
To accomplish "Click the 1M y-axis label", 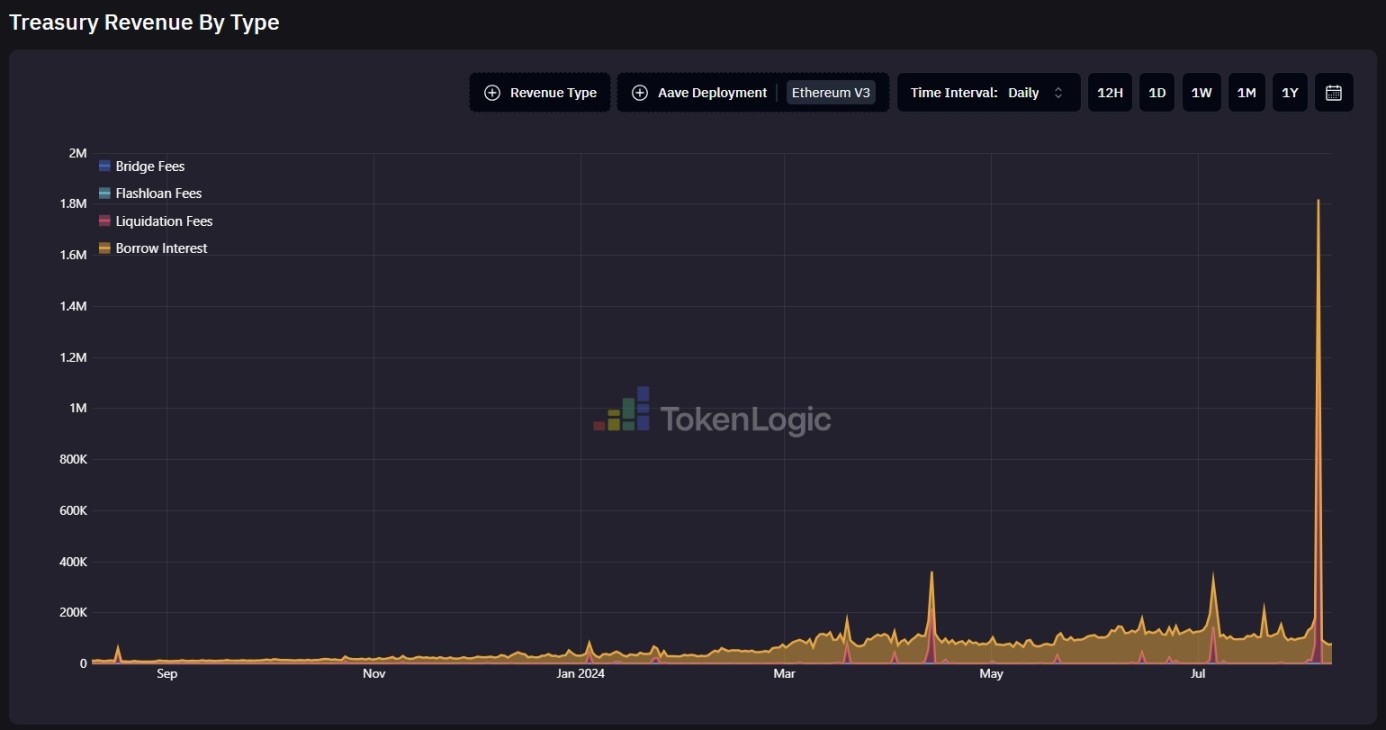I will coord(78,408).
